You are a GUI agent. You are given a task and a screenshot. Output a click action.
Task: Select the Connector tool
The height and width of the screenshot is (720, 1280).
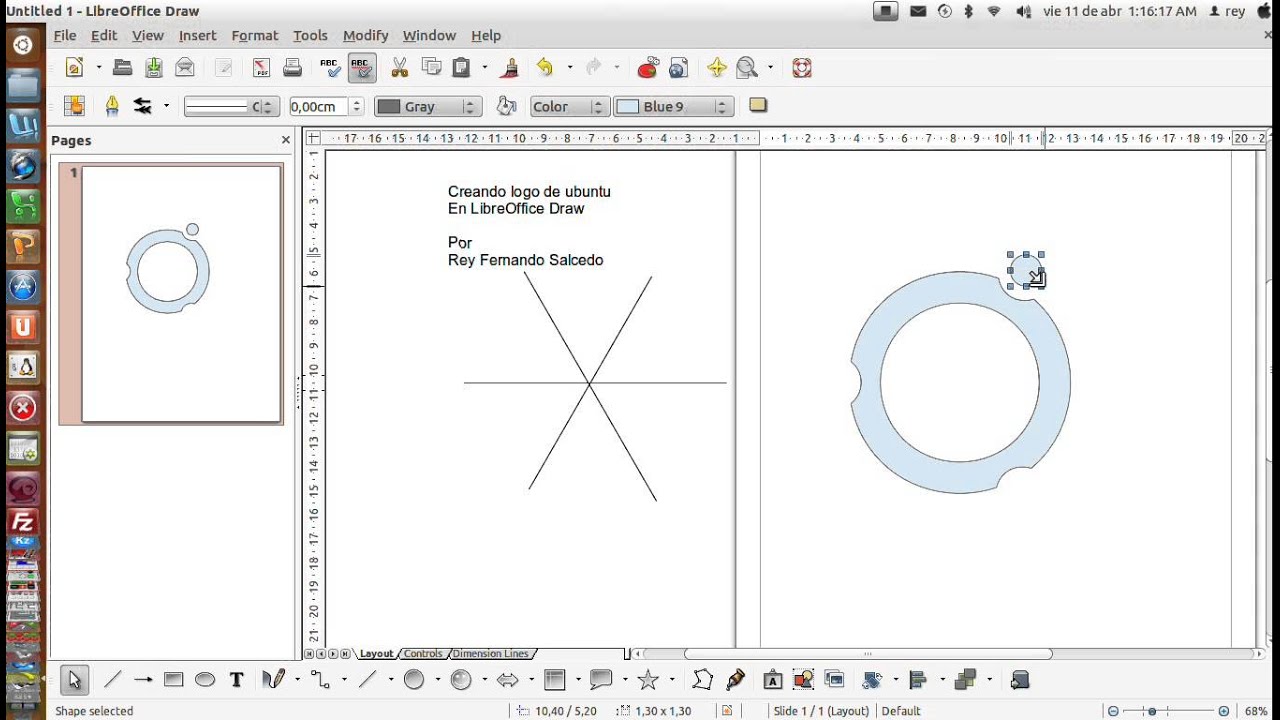pyautogui.click(x=320, y=680)
